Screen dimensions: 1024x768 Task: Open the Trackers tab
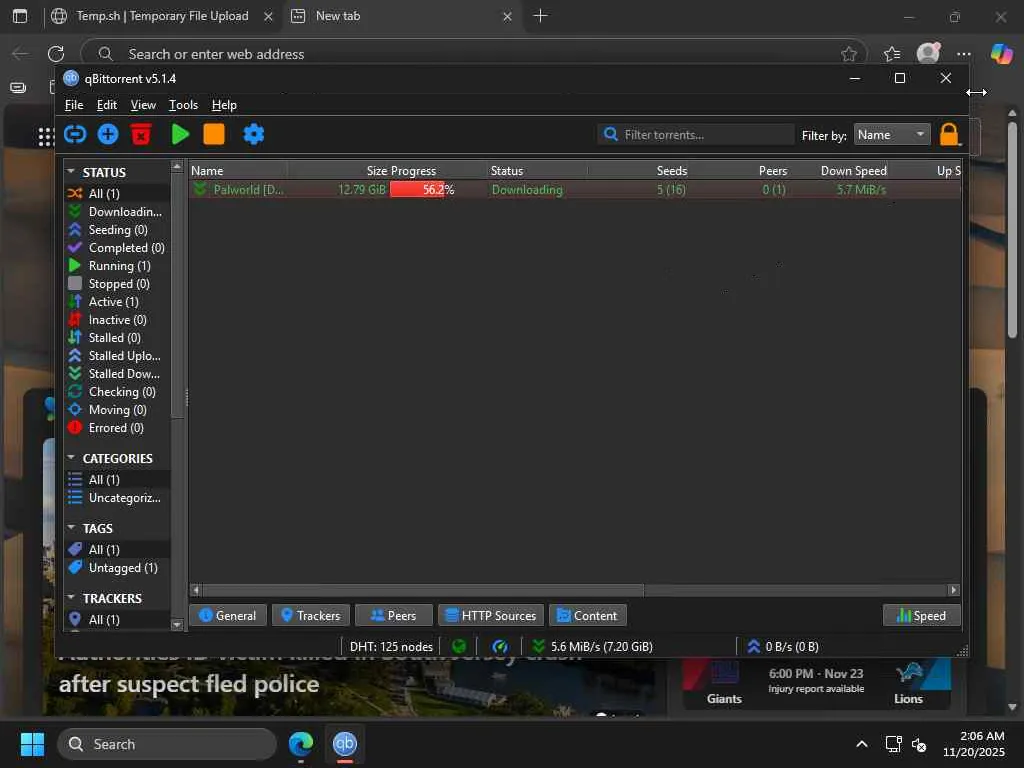(x=311, y=615)
